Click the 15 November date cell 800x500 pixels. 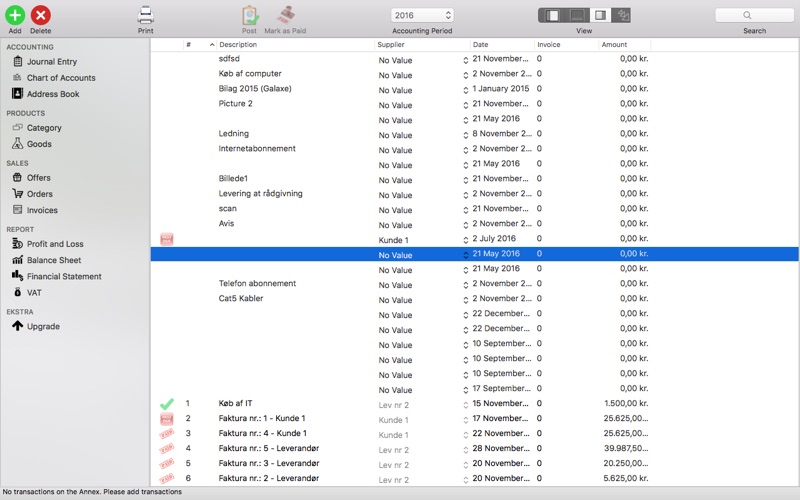501,404
